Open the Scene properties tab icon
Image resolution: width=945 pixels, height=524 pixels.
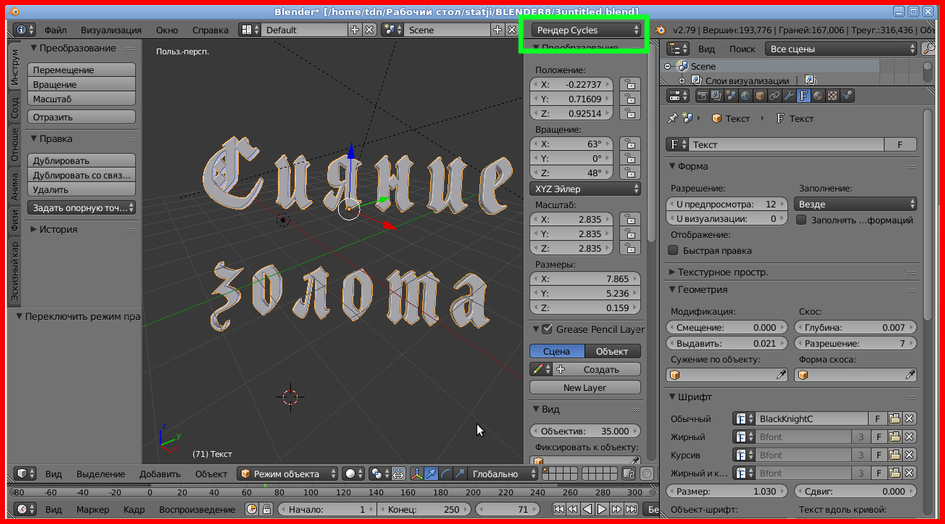(731, 96)
